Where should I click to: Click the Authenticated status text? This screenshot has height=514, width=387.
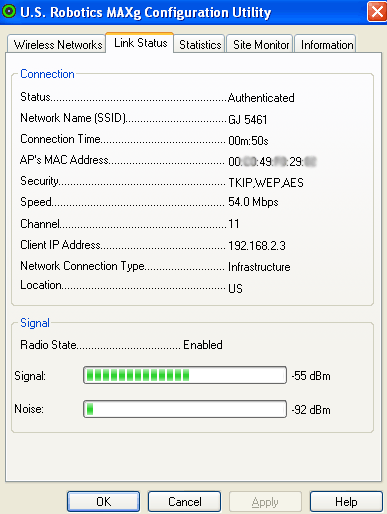(261, 98)
